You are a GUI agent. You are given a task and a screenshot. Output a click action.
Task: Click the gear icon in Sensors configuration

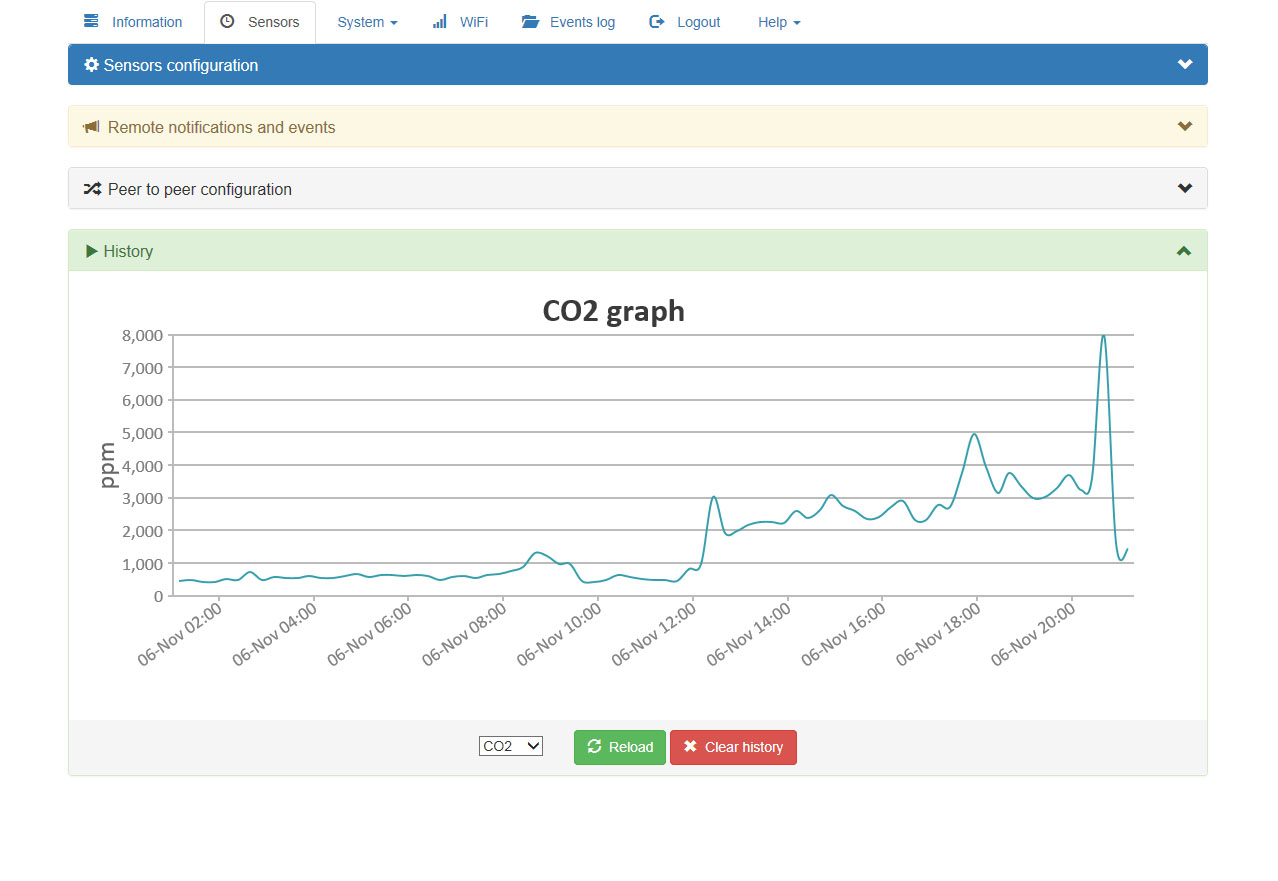coord(92,65)
